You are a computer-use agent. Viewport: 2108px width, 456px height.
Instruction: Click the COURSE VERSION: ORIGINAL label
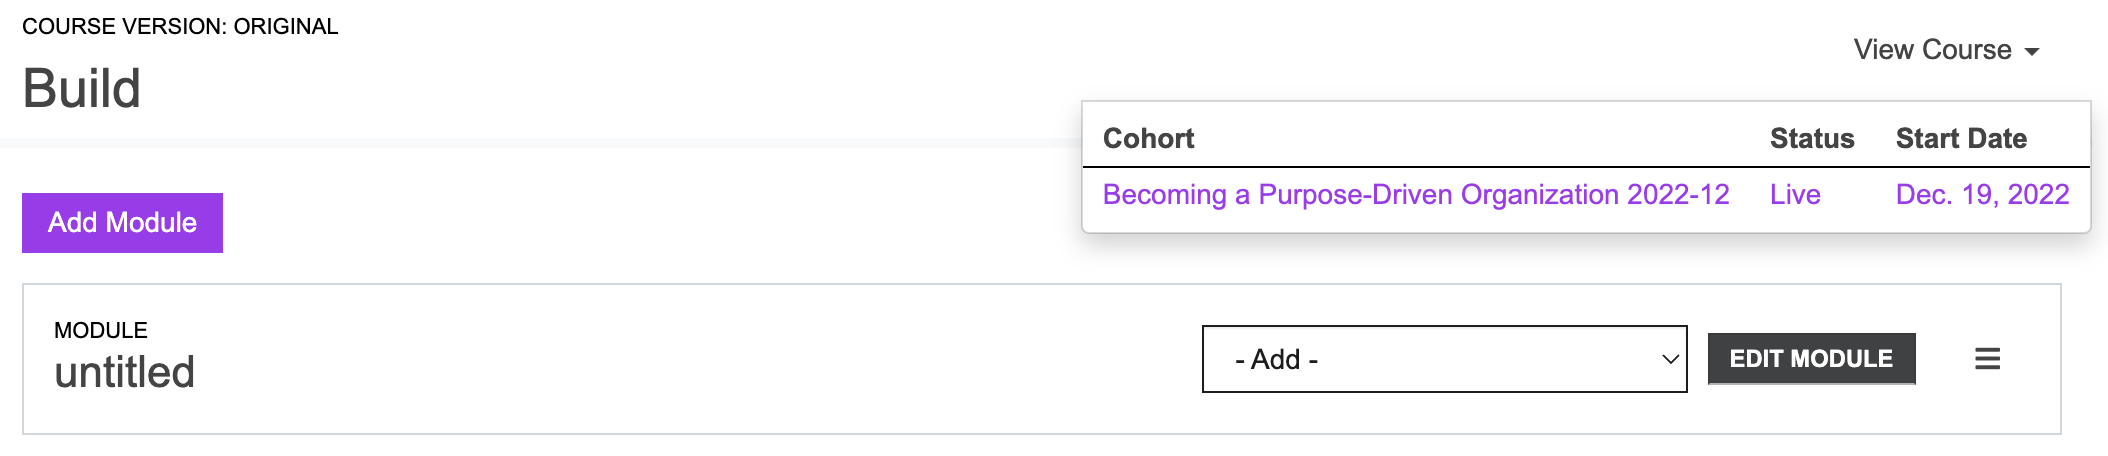(180, 26)
